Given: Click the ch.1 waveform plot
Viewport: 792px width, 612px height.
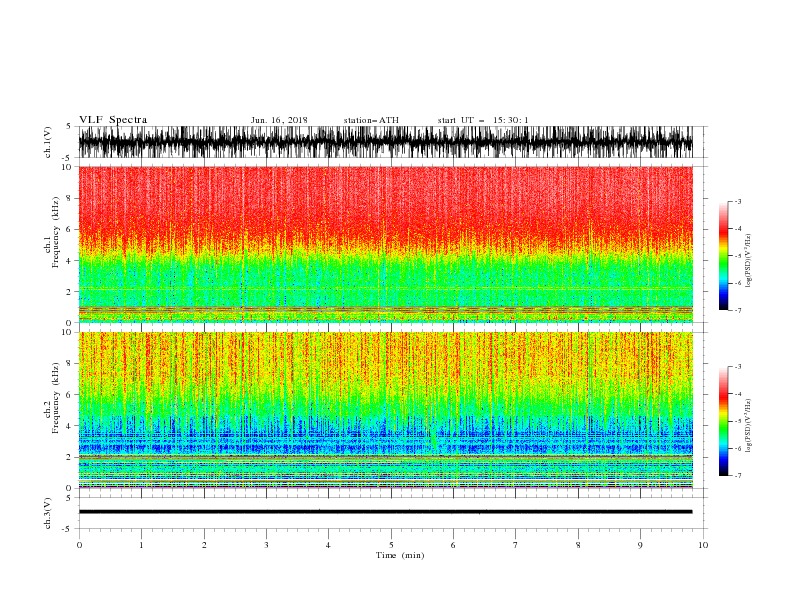Looking at the screenshot, I should pos(385,142).
